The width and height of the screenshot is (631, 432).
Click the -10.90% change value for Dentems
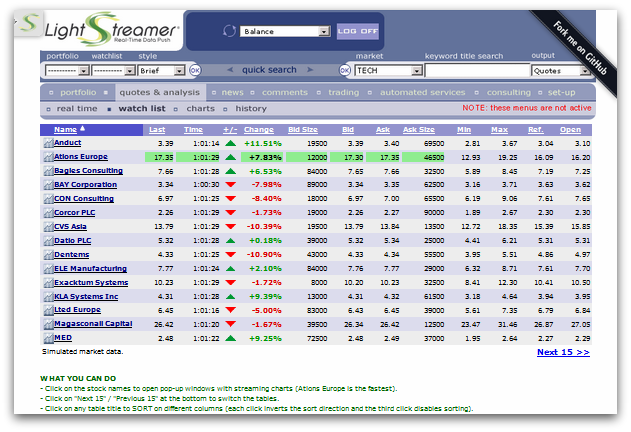point(264,255)
